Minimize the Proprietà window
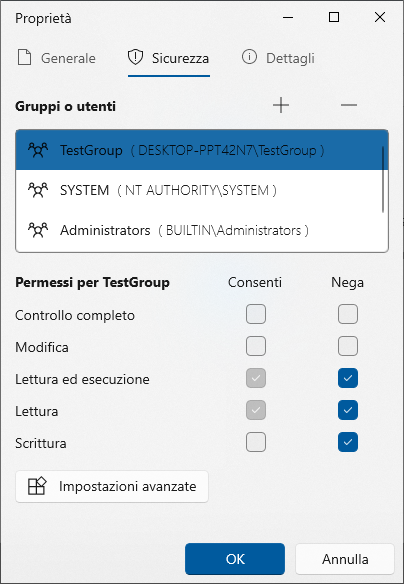The height and width of the screenshot is (584, 404). (x=287, y=17)
